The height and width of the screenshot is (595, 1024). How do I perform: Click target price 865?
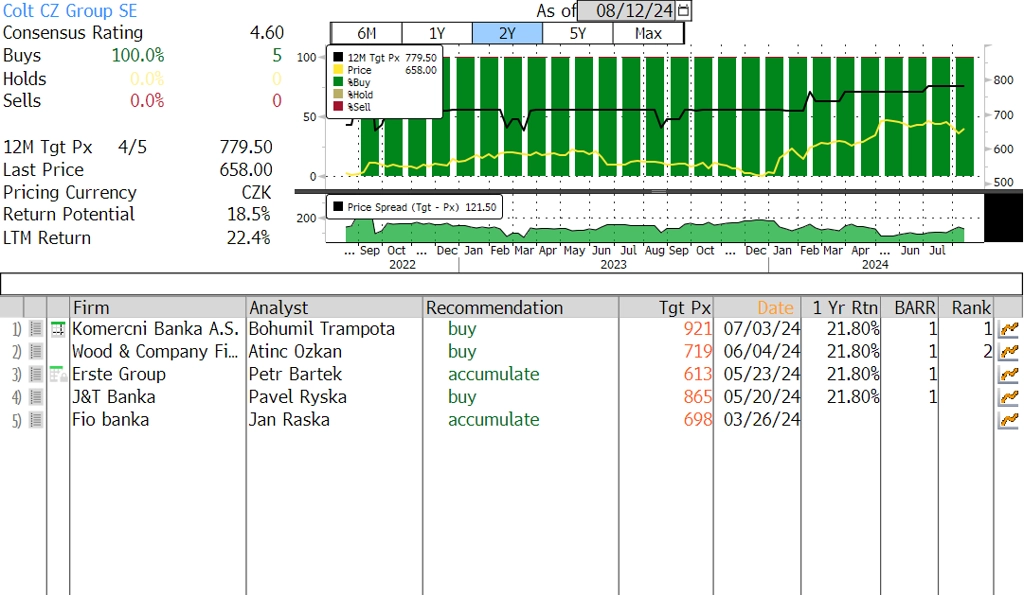(x=697, y=397)
